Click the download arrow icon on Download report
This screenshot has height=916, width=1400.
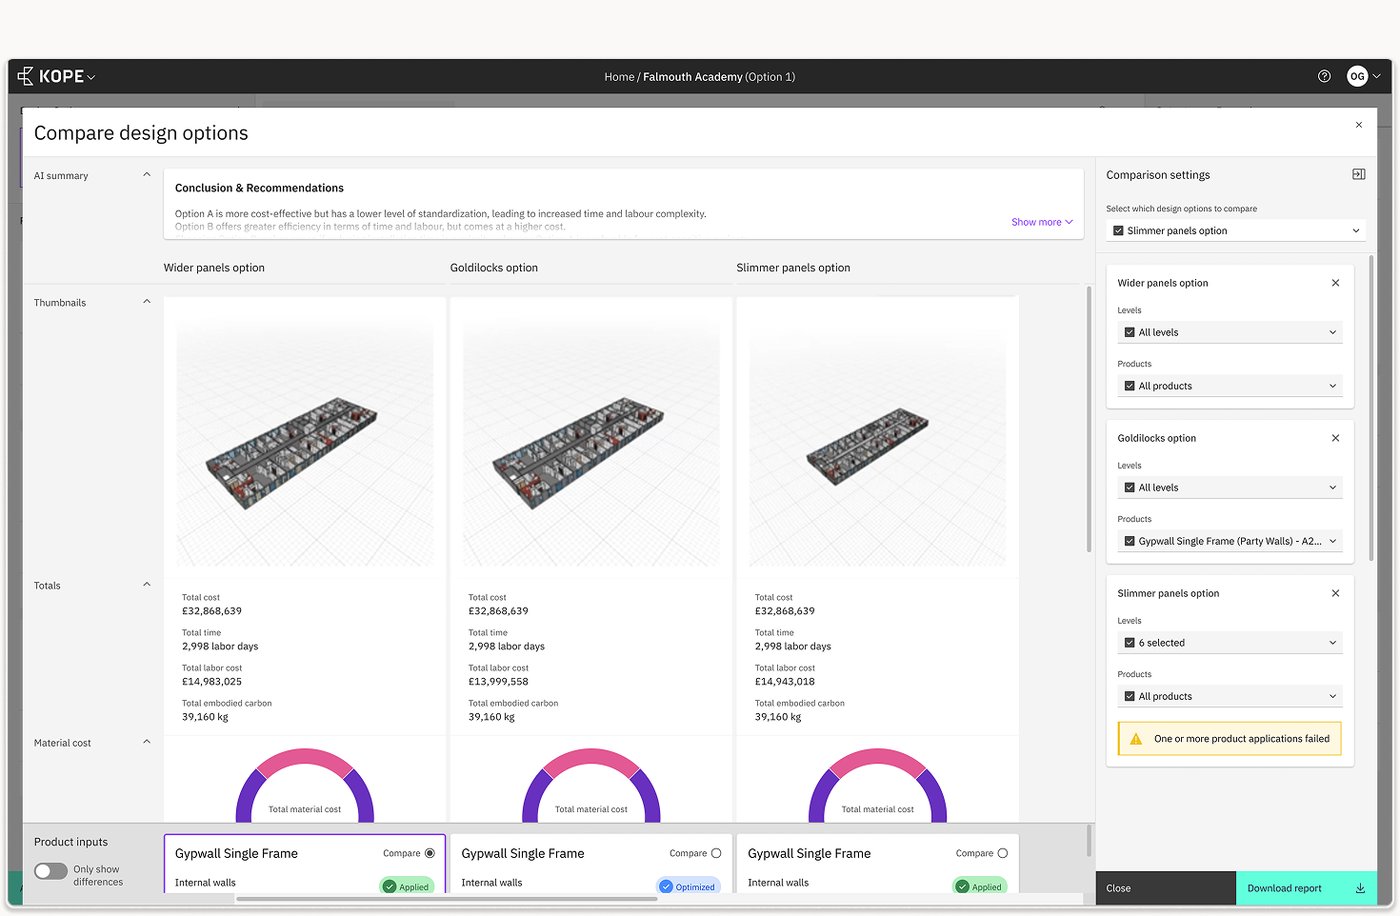[1360, 888]
